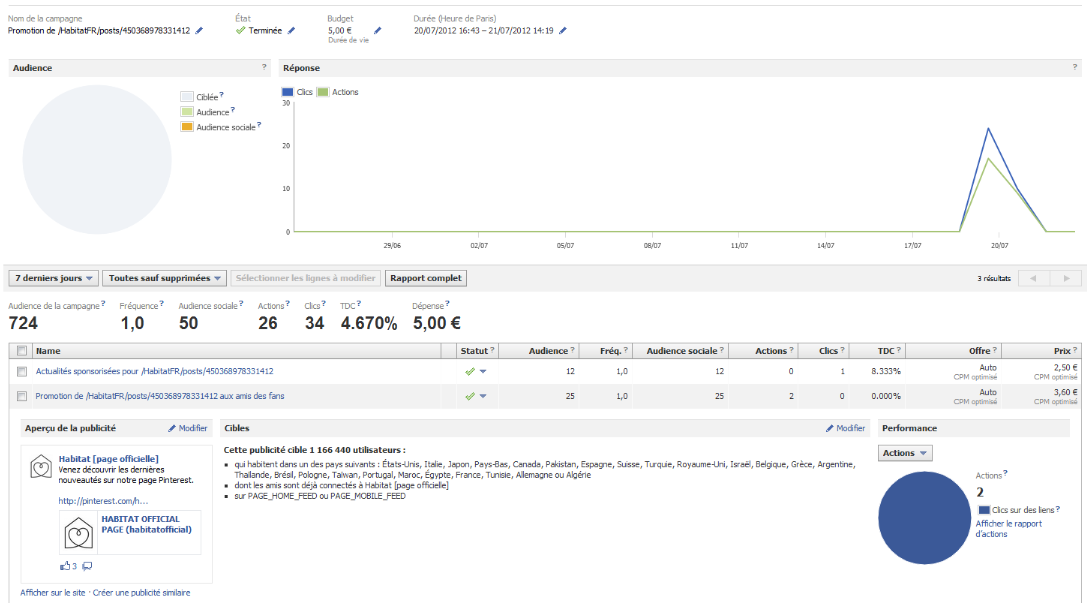Open the 7 derniers jours dropdown

53,278
